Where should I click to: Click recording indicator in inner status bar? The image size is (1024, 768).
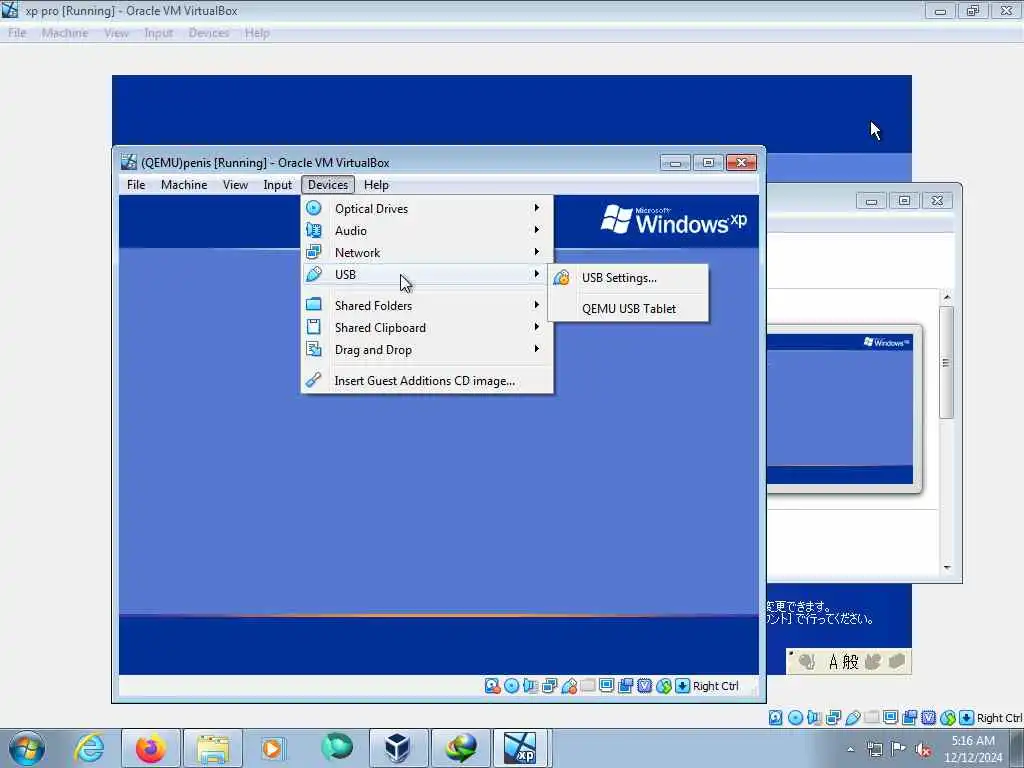626,686
